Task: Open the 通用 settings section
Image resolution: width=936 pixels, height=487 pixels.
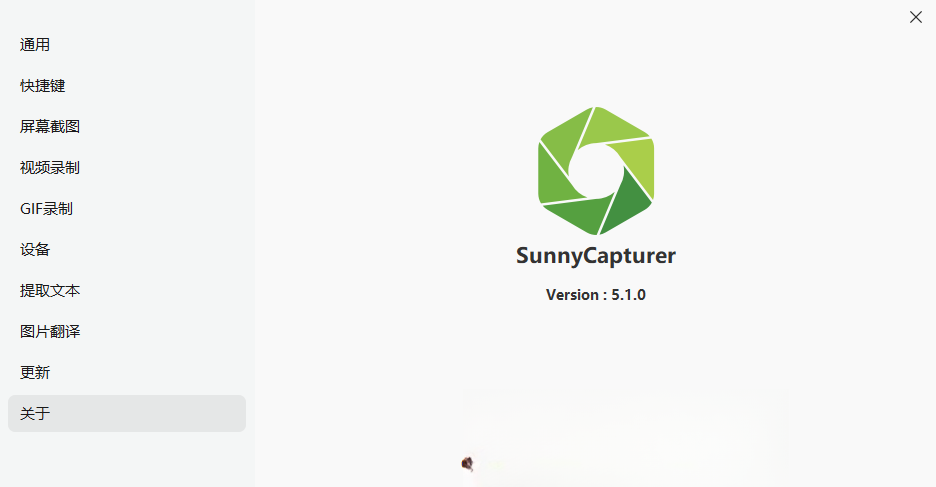Action: tap(127, 45)
